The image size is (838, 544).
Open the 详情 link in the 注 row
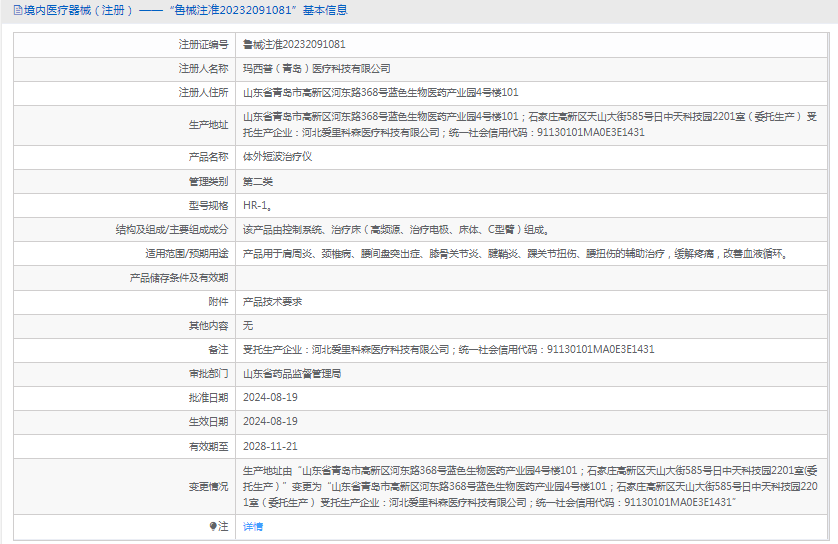coord(253,526)
